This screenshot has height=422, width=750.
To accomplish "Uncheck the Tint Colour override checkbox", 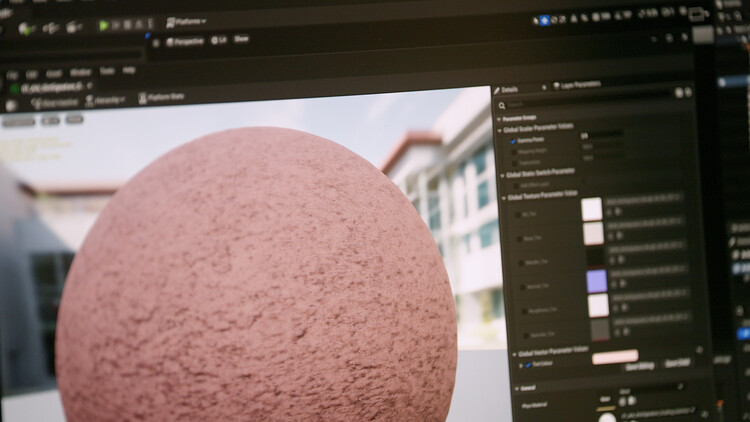I will pyautogui.click(x=528, y=365).
